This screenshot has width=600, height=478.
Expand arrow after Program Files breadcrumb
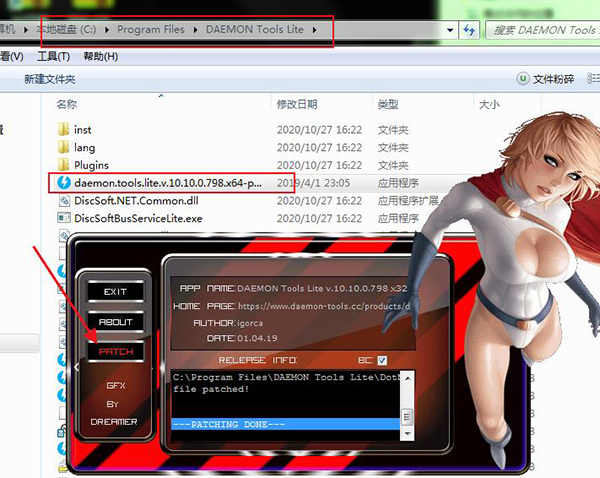click(196, 29)
